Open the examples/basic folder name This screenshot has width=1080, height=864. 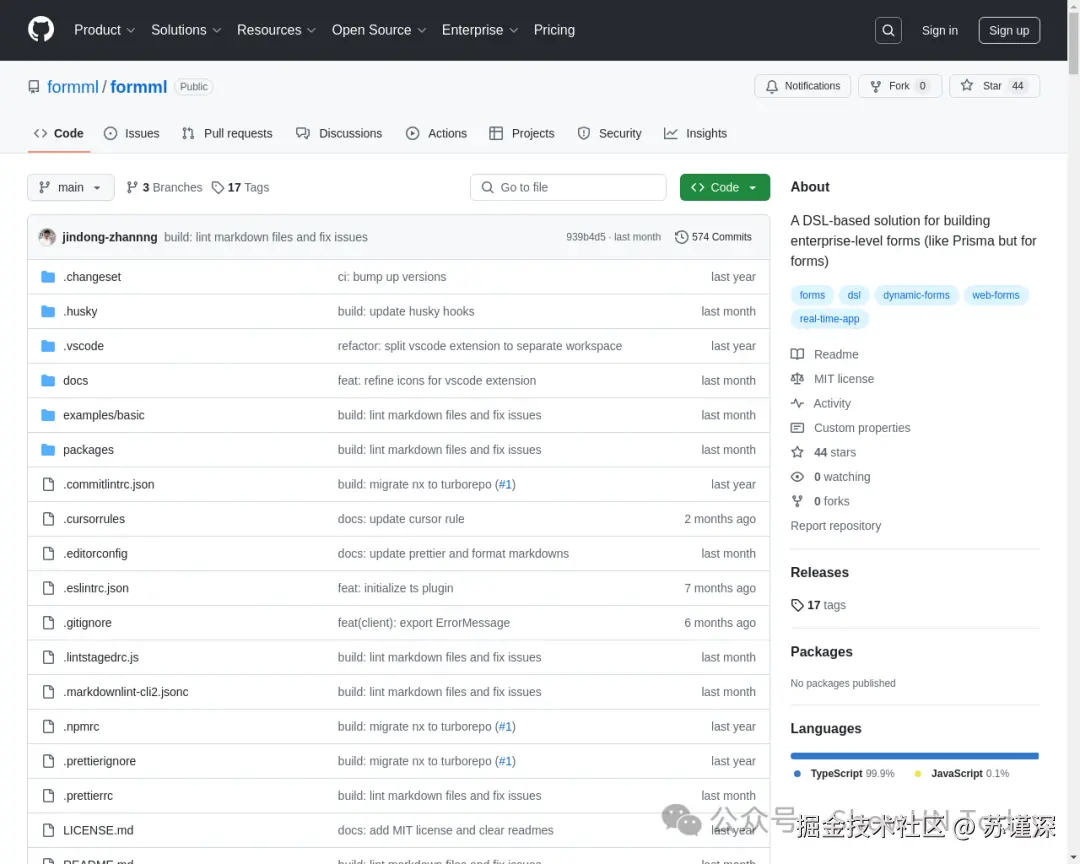coord(104,415)
